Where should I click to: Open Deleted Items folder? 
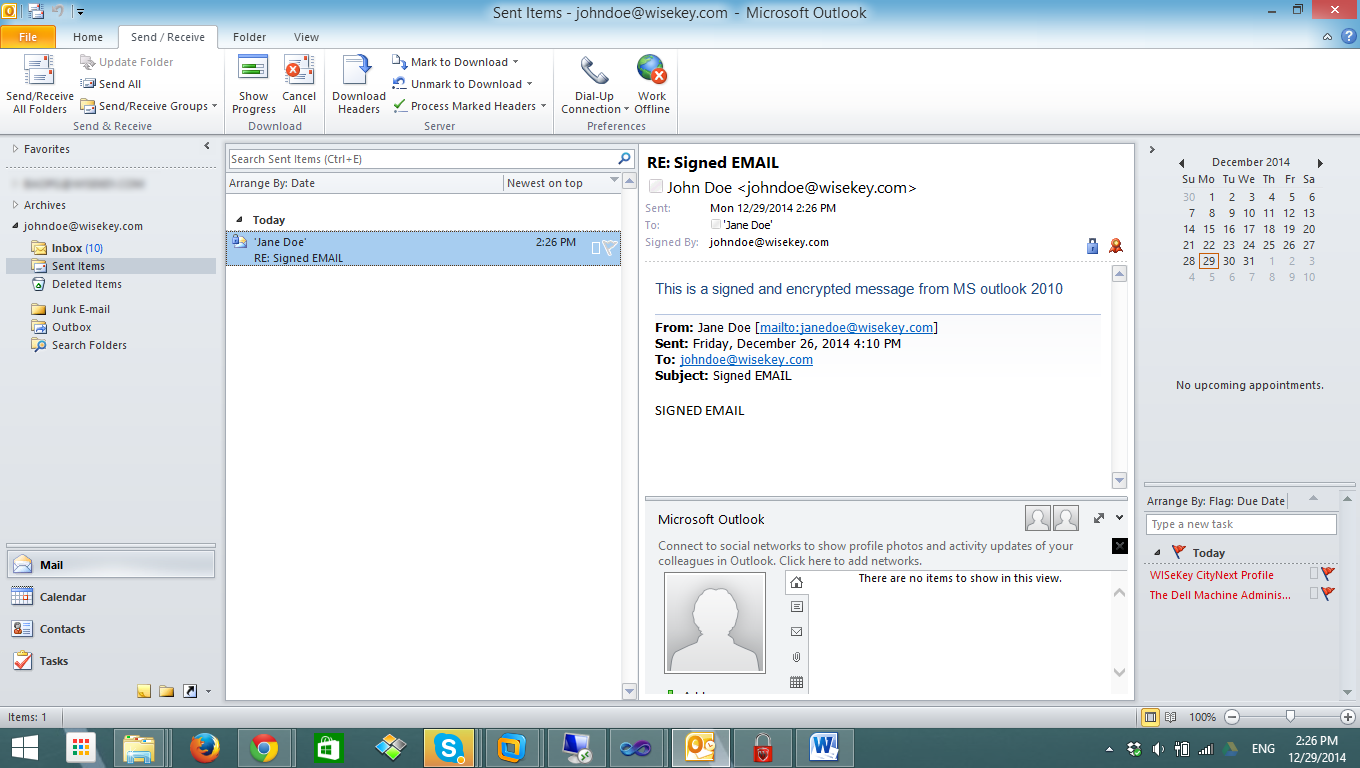pyautogui.click(x=86, y=284)
